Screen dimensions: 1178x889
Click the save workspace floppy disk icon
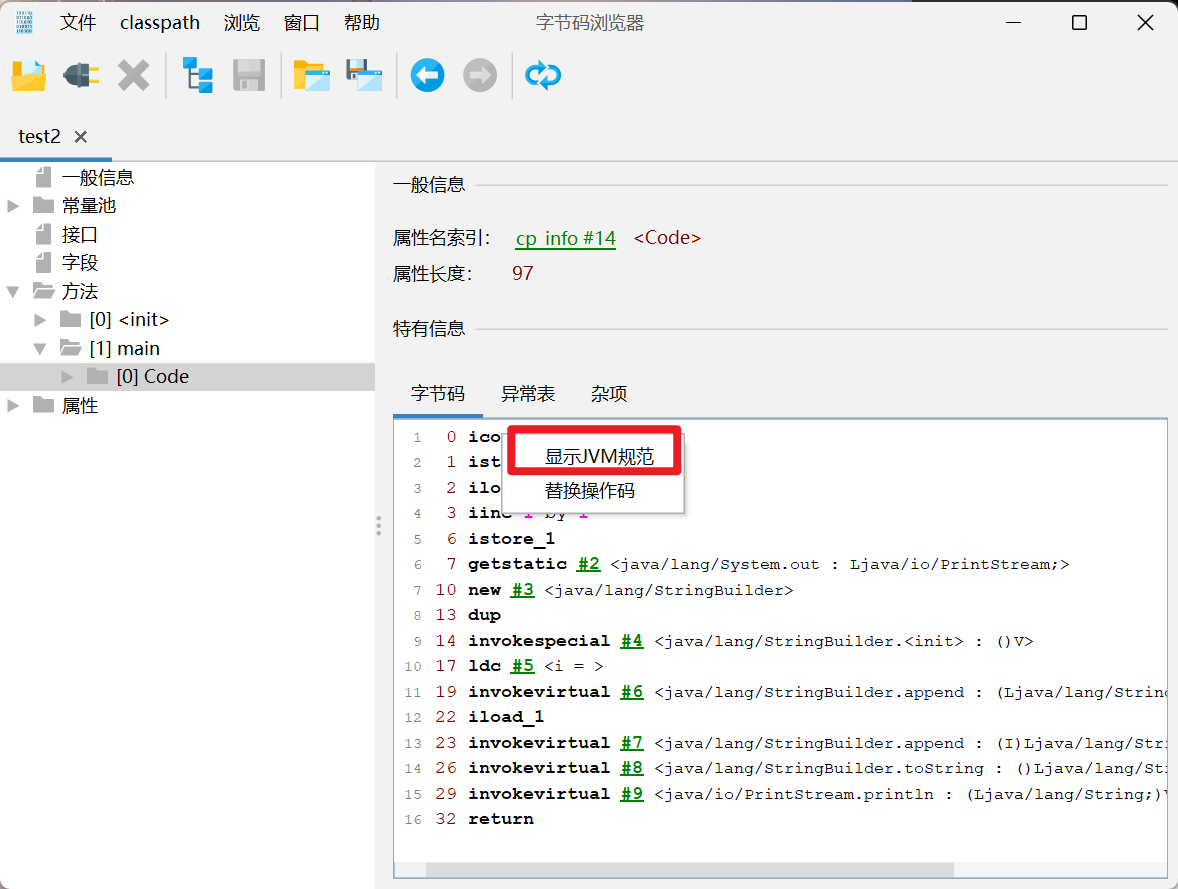364,75
